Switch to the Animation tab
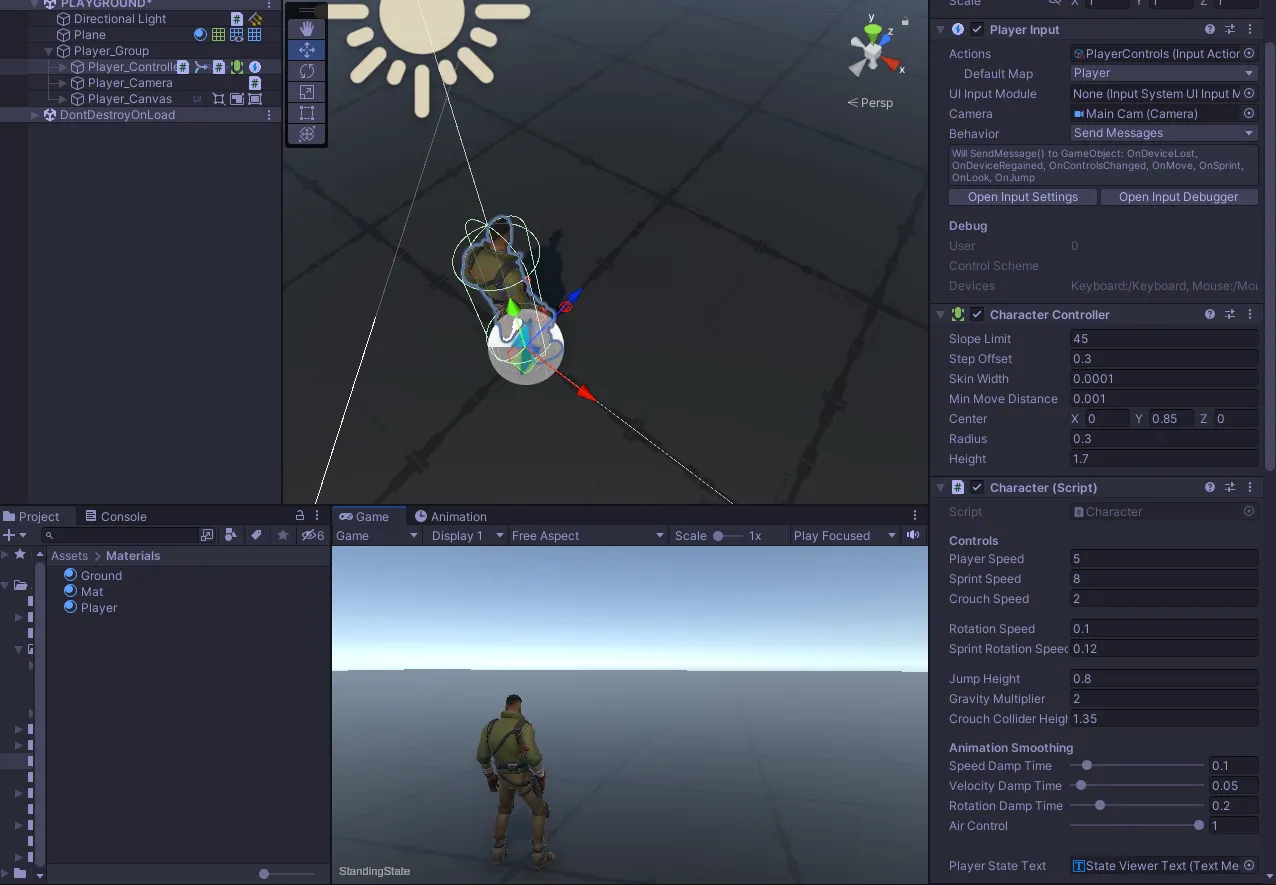Screen dimensions: 1276x885 point(451,516)
